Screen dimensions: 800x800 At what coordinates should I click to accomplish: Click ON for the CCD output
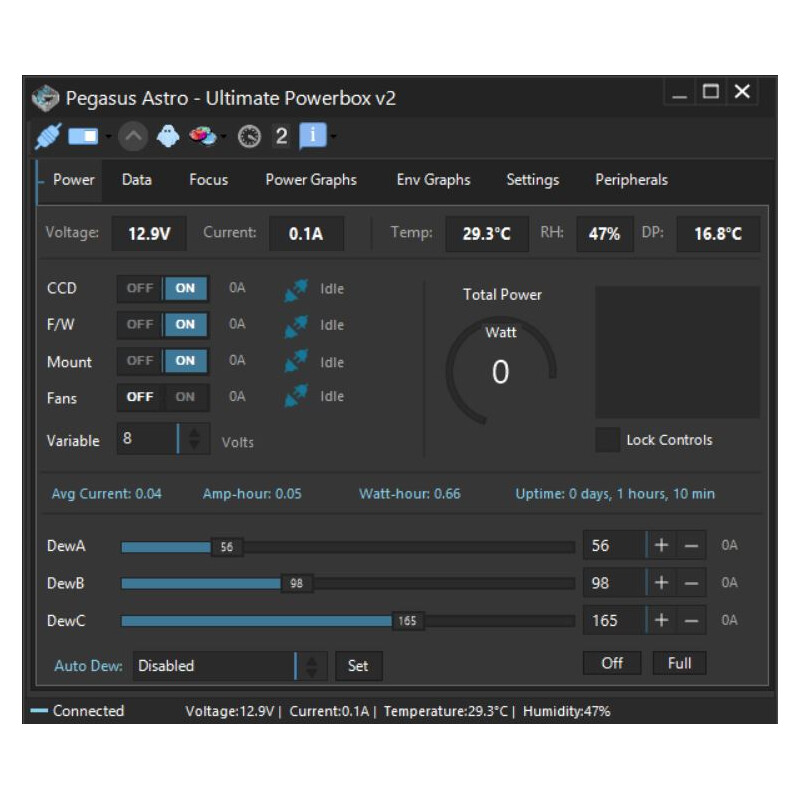pyautogui.click(x=185, y=288)
